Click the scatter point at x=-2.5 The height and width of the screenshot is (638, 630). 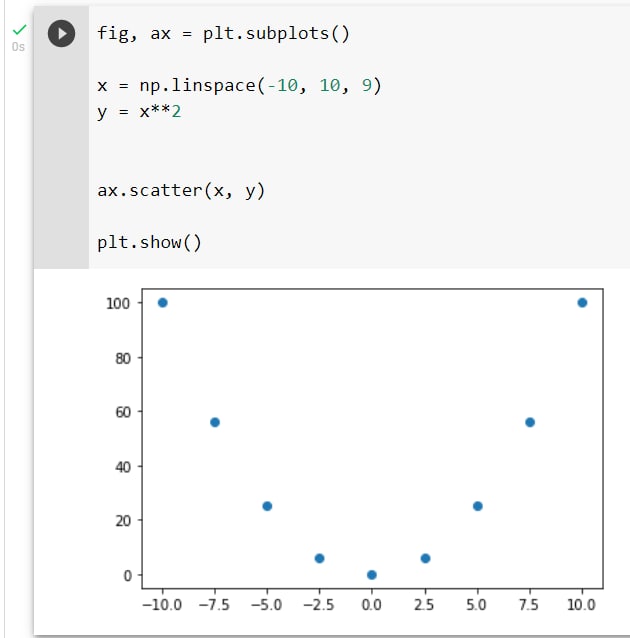point(319,558)
